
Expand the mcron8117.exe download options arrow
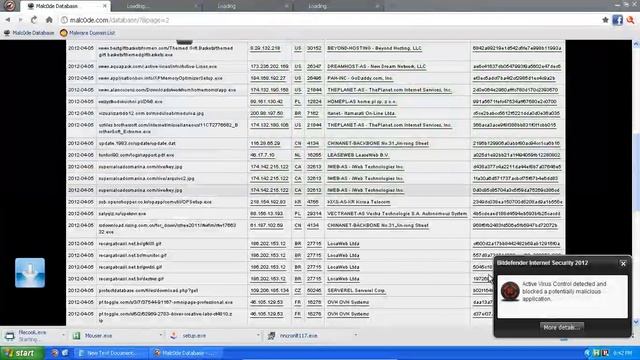point(356,335)
